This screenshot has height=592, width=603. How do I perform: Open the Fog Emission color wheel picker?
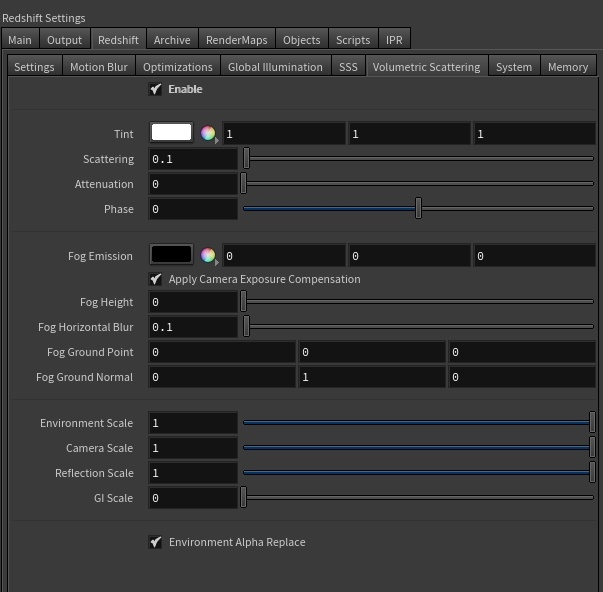209,255
